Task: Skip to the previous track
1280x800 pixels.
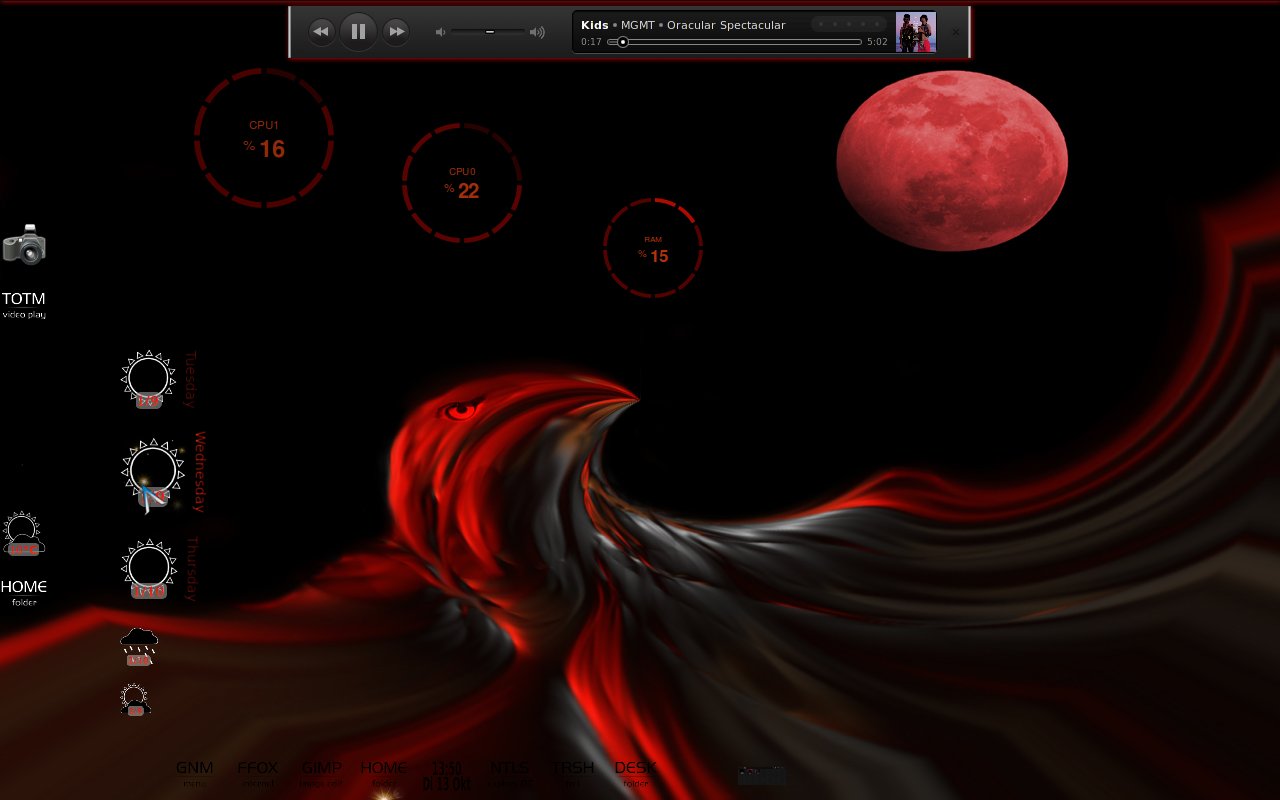Action: click(x=321, y=32)
